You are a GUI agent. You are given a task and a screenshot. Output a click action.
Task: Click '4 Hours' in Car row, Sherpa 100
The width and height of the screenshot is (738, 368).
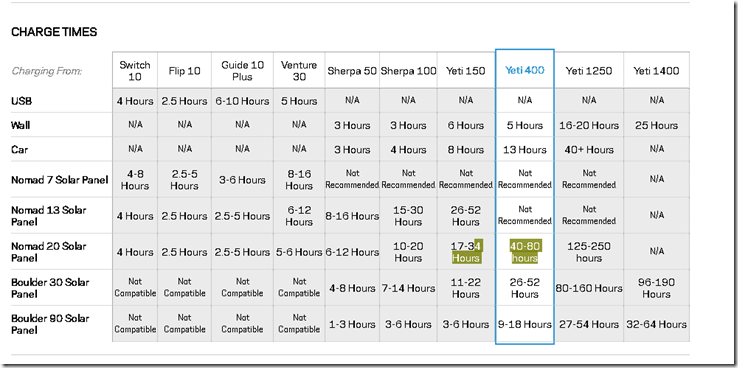(408, 150)
